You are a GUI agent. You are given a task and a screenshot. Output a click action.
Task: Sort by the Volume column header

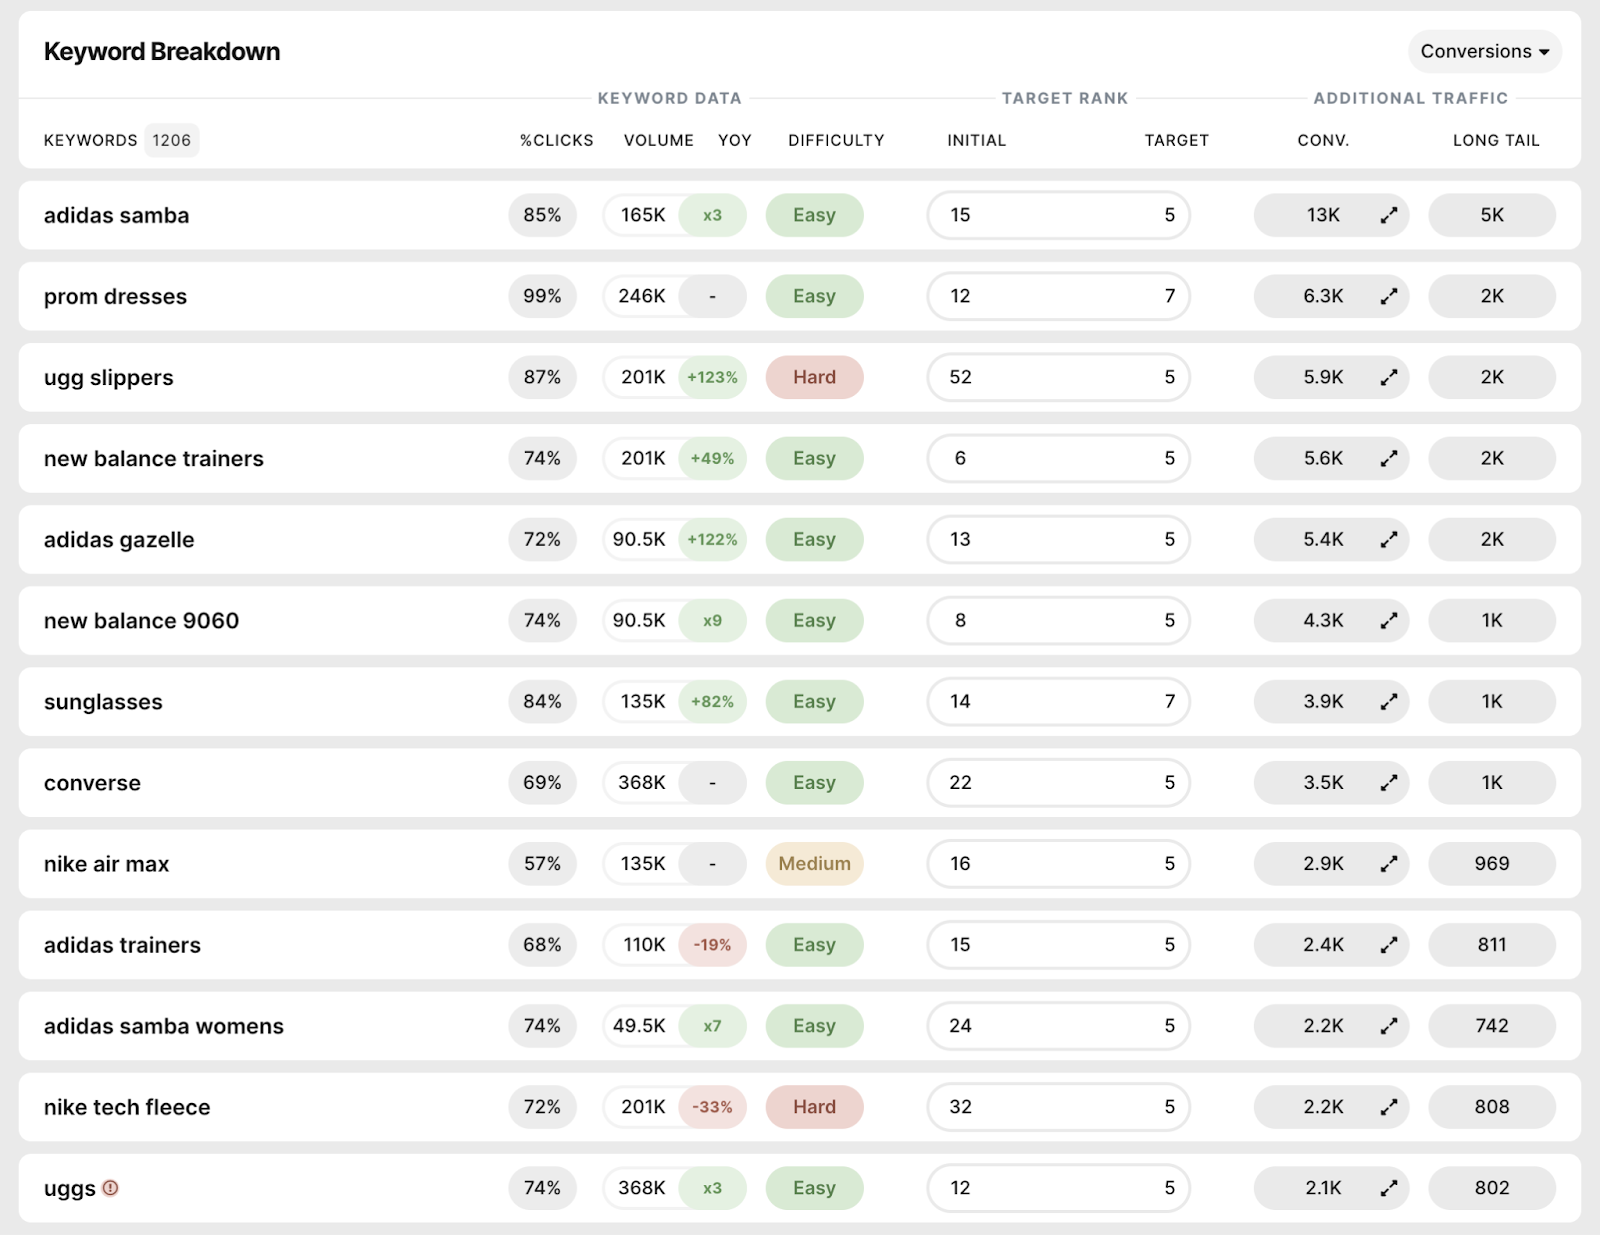(x=658, y=140)
